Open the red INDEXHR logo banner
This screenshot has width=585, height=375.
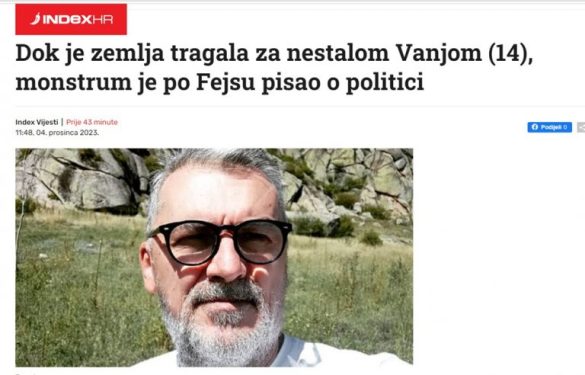click(71, 19)
